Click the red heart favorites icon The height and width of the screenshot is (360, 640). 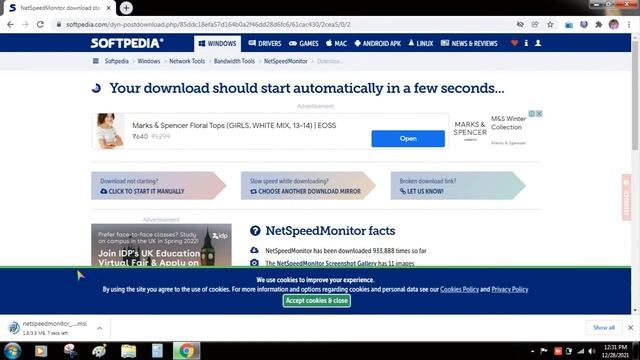pos(514,43)
